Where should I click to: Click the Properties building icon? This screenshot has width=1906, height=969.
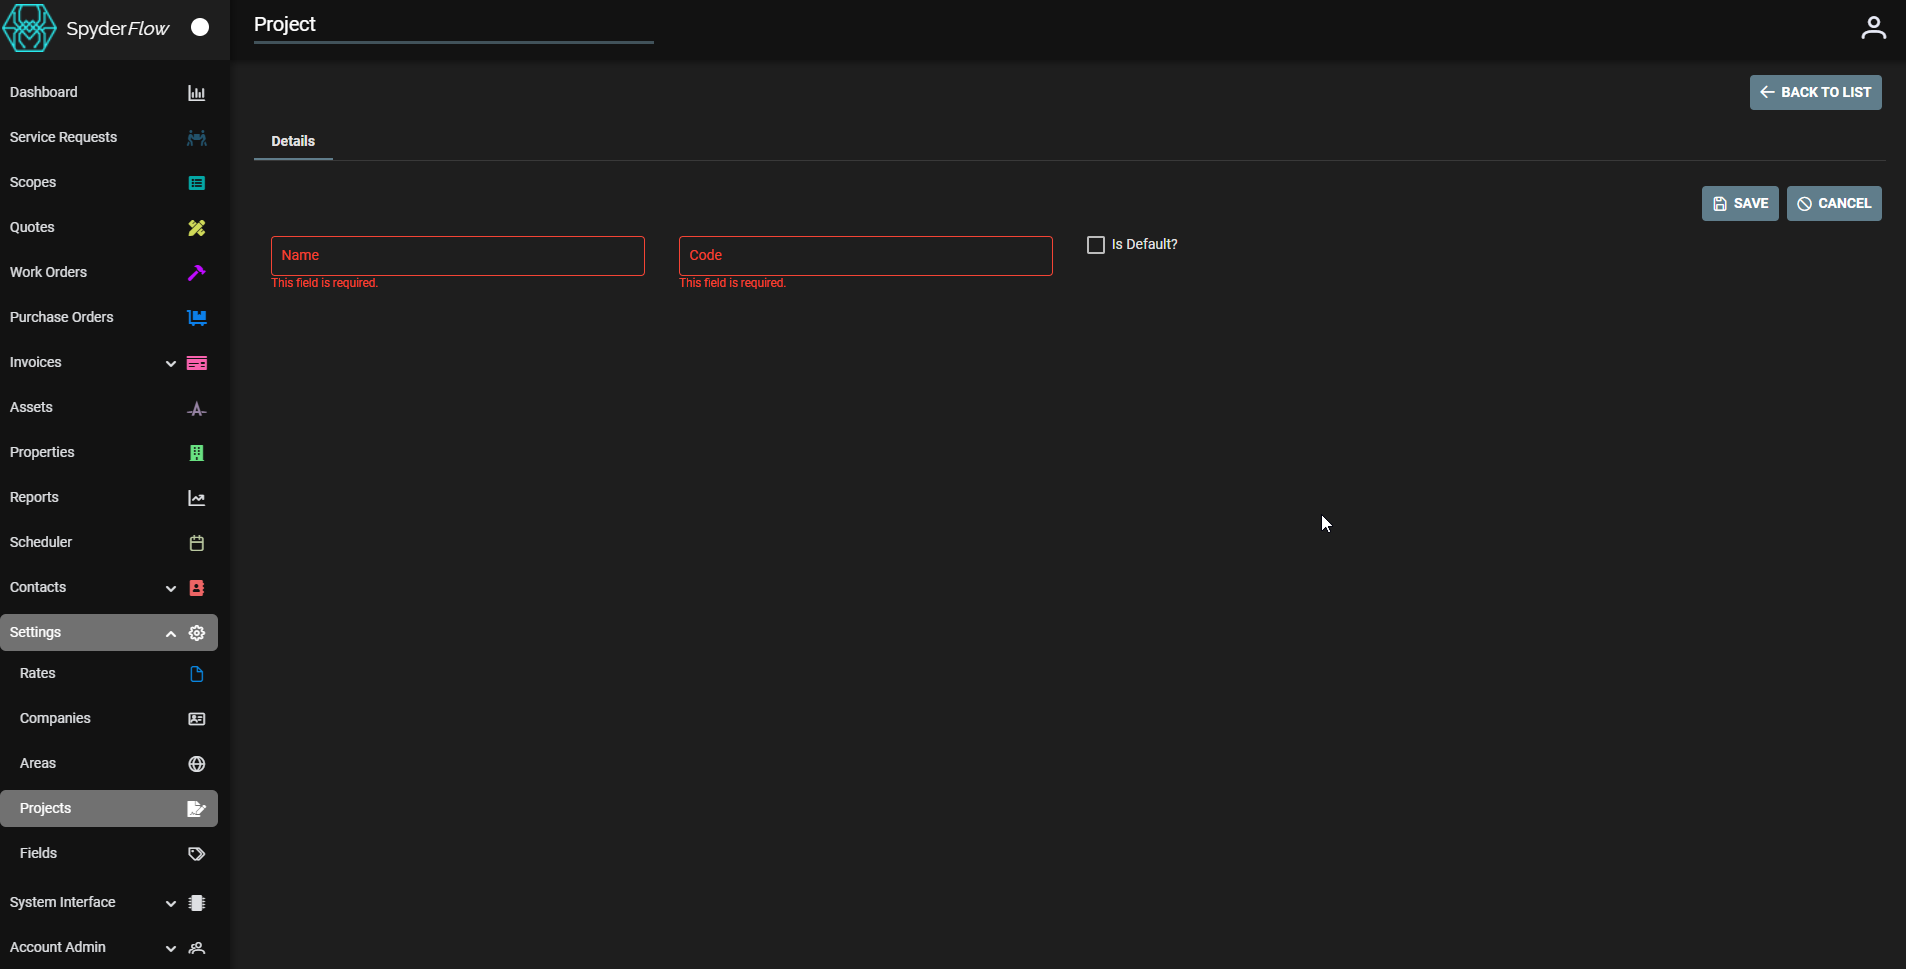[x=196, y=453]
